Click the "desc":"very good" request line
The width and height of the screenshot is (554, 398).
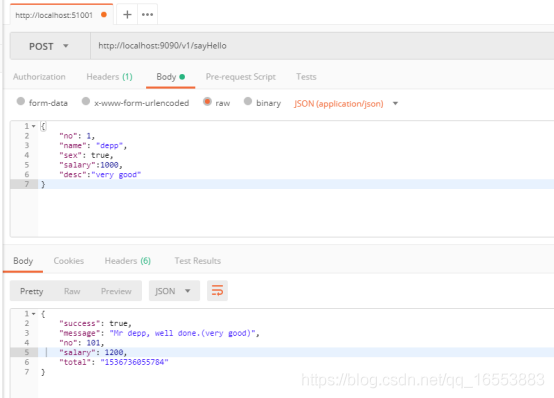click(100, 175)
